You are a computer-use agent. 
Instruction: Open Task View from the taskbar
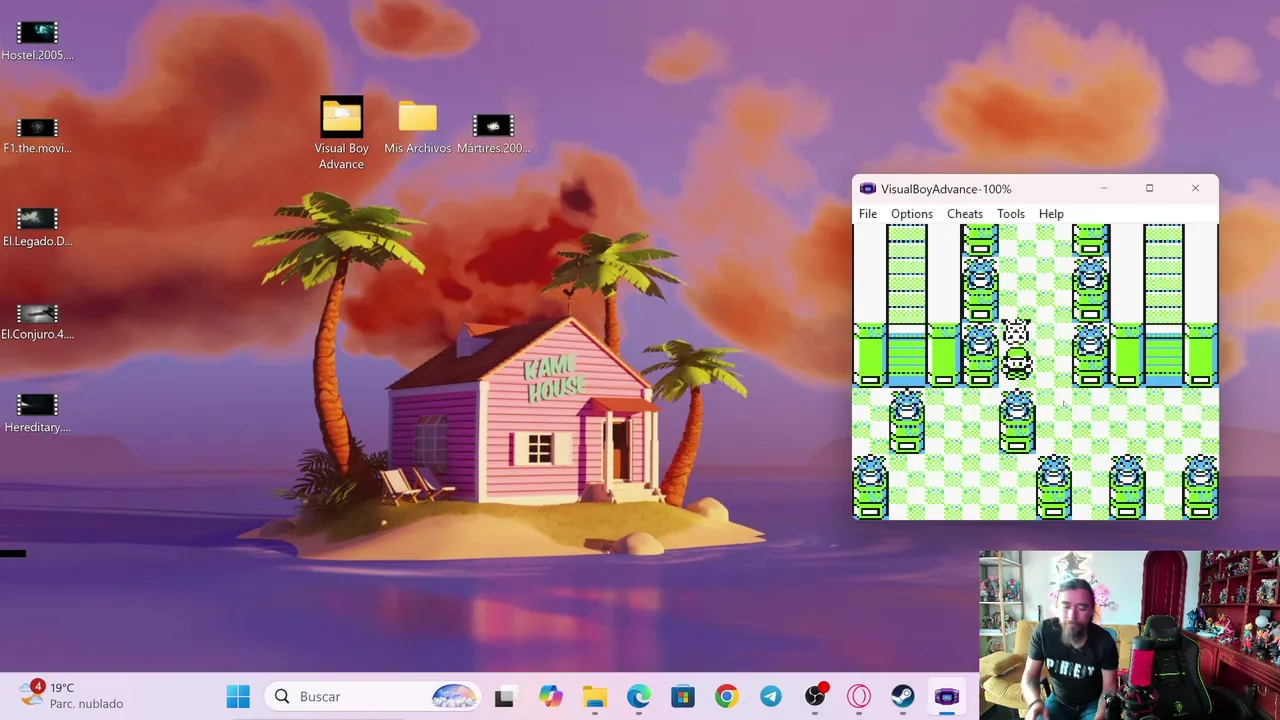coord(505,696)
